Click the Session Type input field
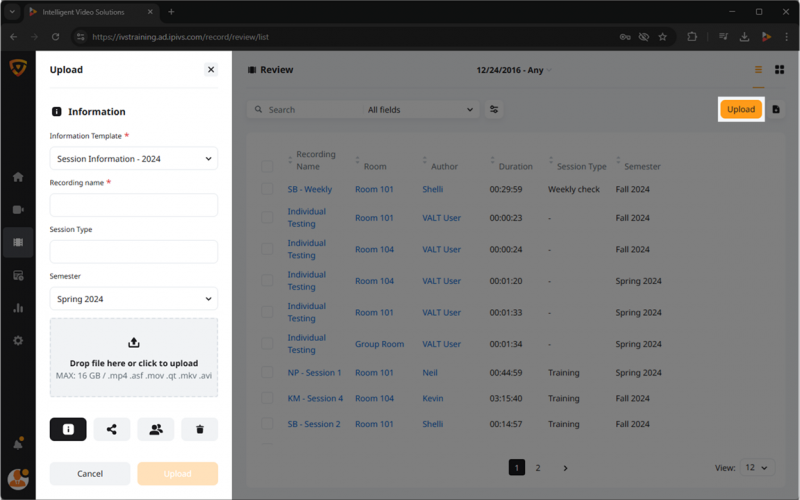The width and height of the screenshot is (800, 500). (134, 252)
